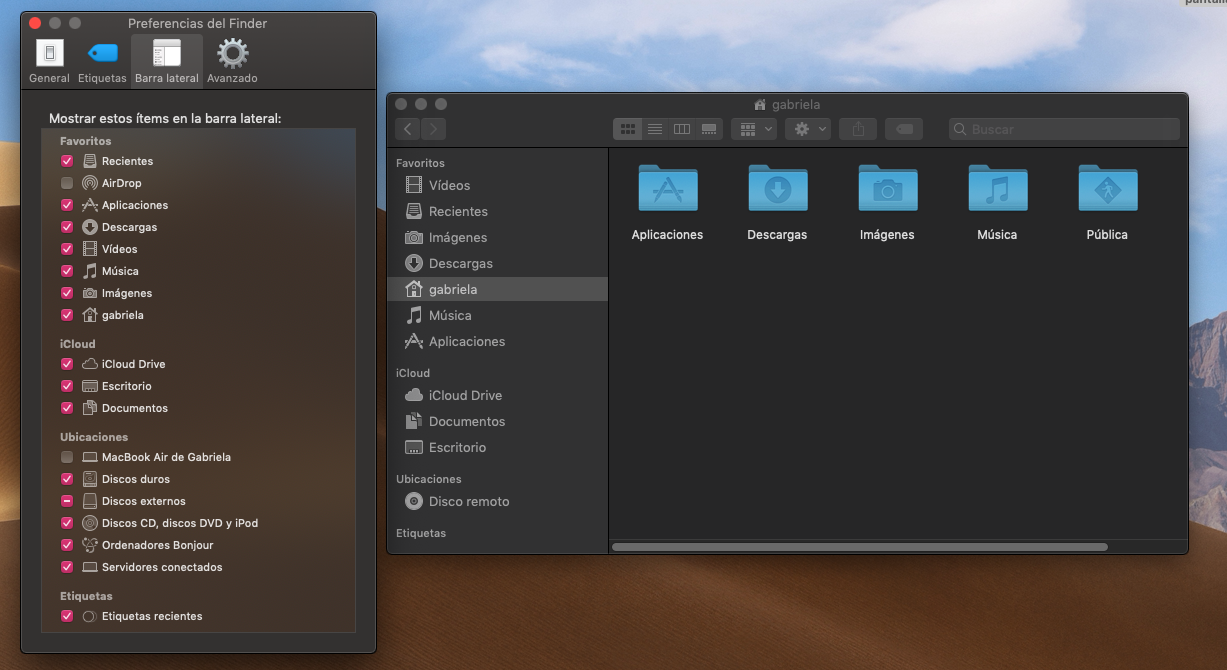The image size is (1227, 670).
Task: Uncheck the Imágenes checkbox in preferences
Action: tap(67, 293)
